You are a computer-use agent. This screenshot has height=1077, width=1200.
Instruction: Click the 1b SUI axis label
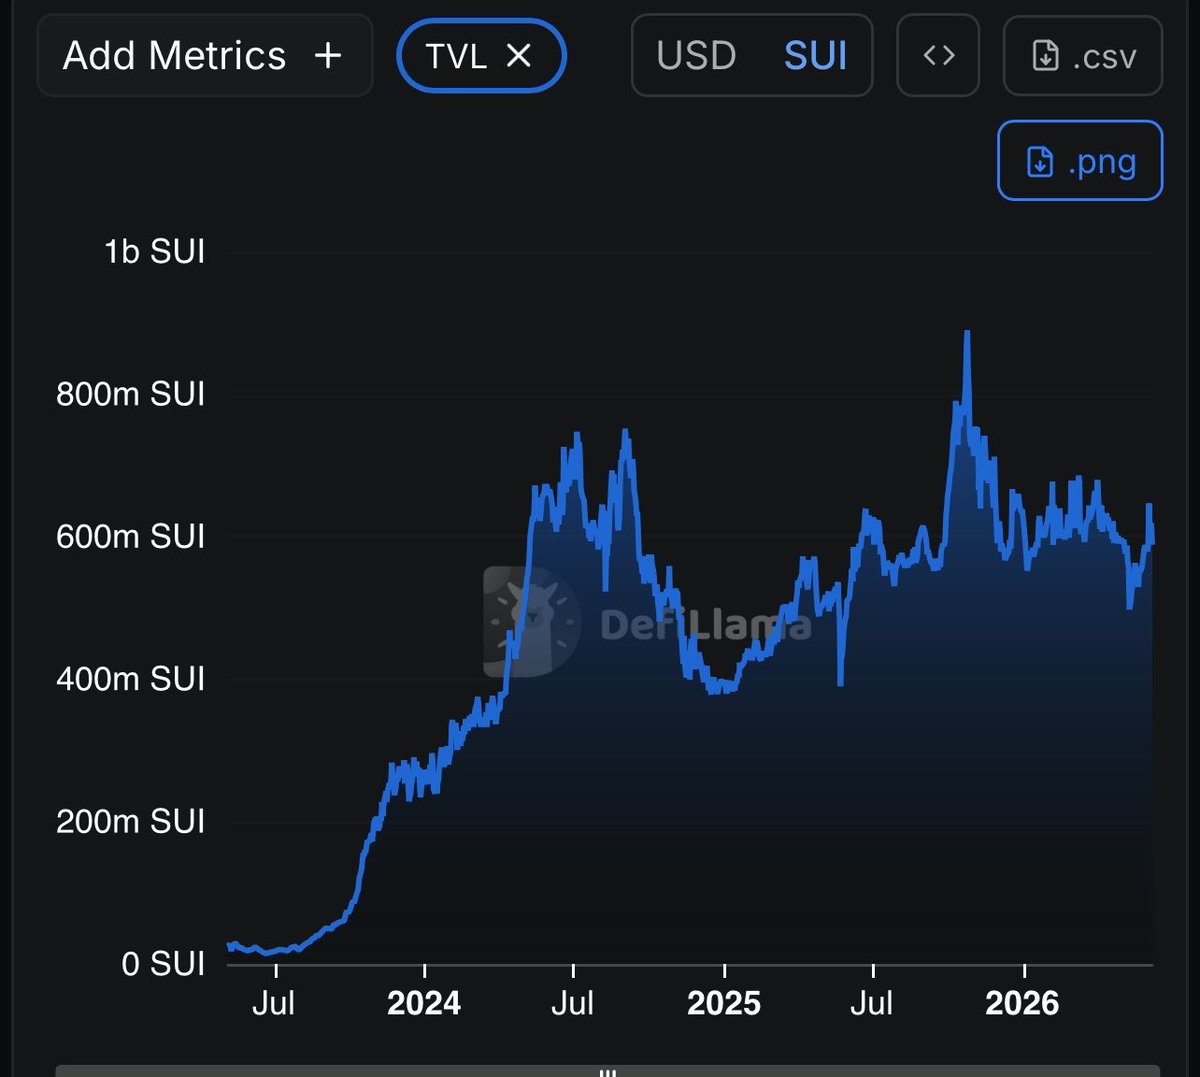click(x=154, y=251)
